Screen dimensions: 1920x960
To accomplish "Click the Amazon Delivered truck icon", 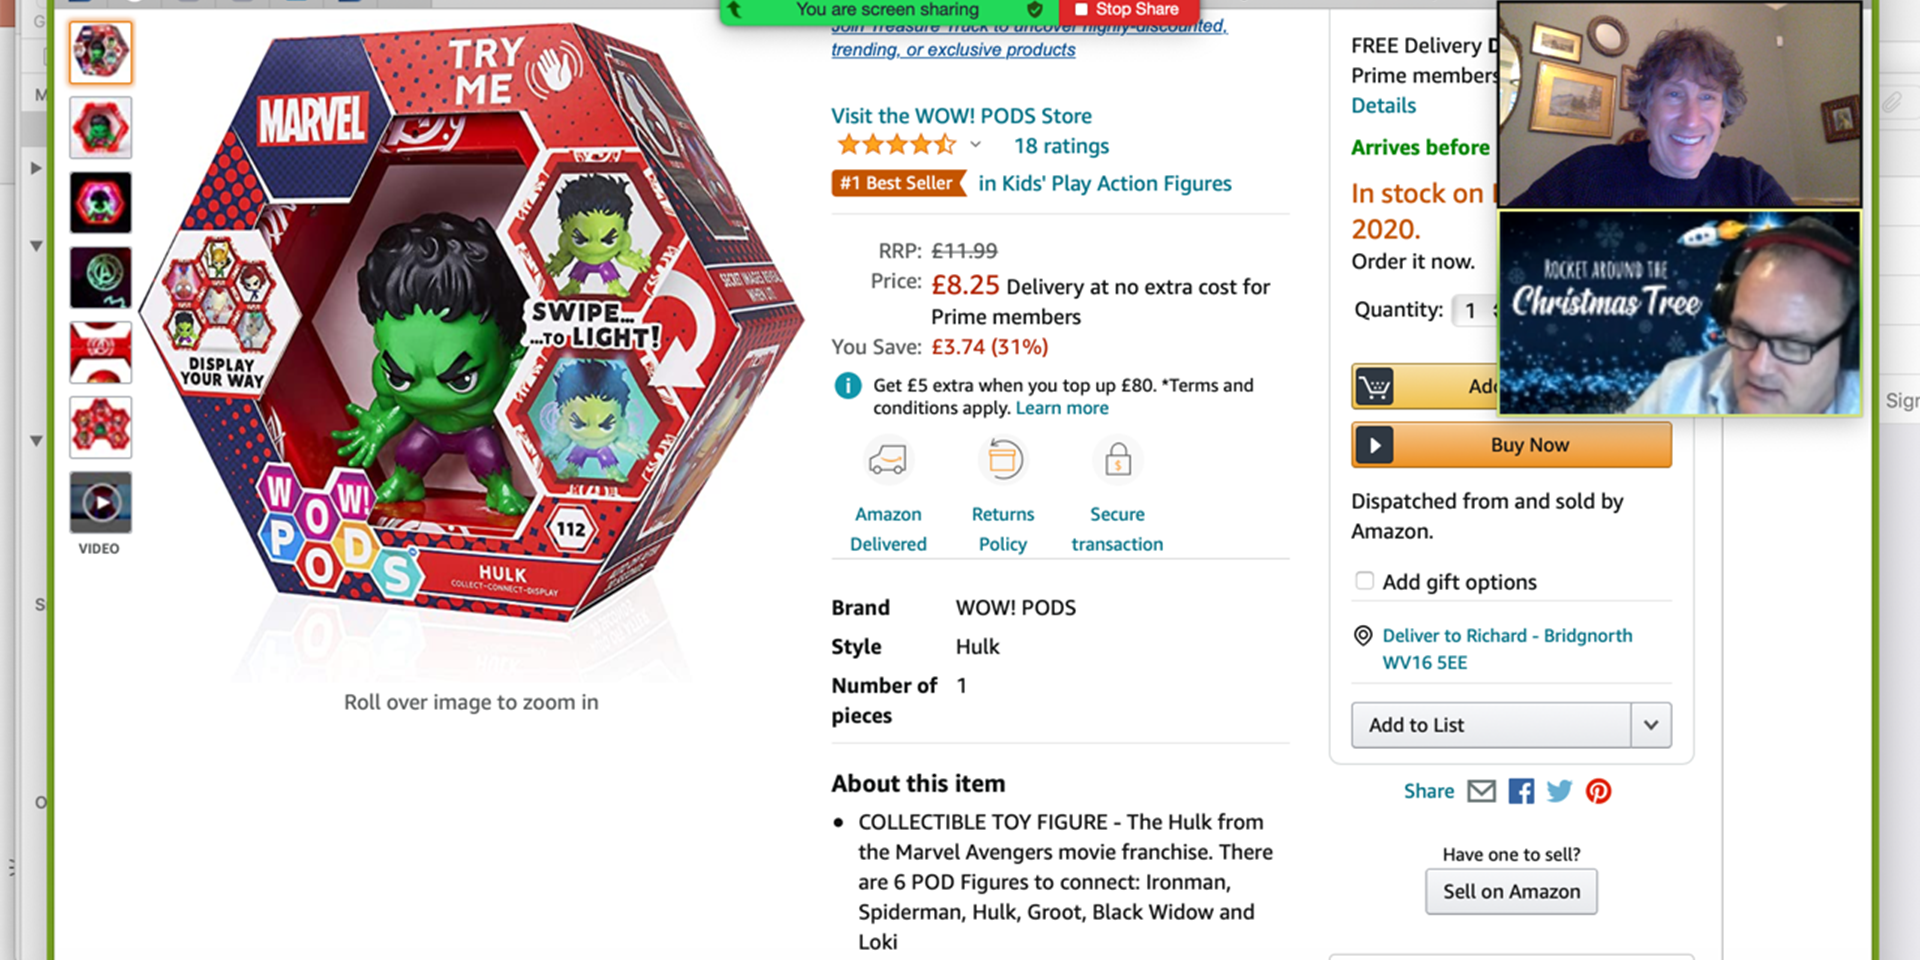I will [x=887, y=461].
